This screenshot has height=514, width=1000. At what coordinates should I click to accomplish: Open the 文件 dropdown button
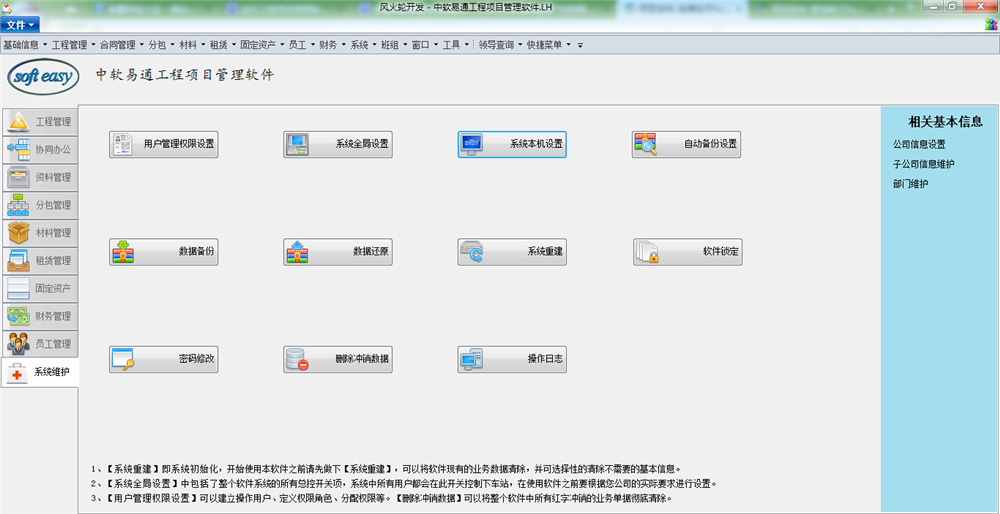(x=20, y=24)
